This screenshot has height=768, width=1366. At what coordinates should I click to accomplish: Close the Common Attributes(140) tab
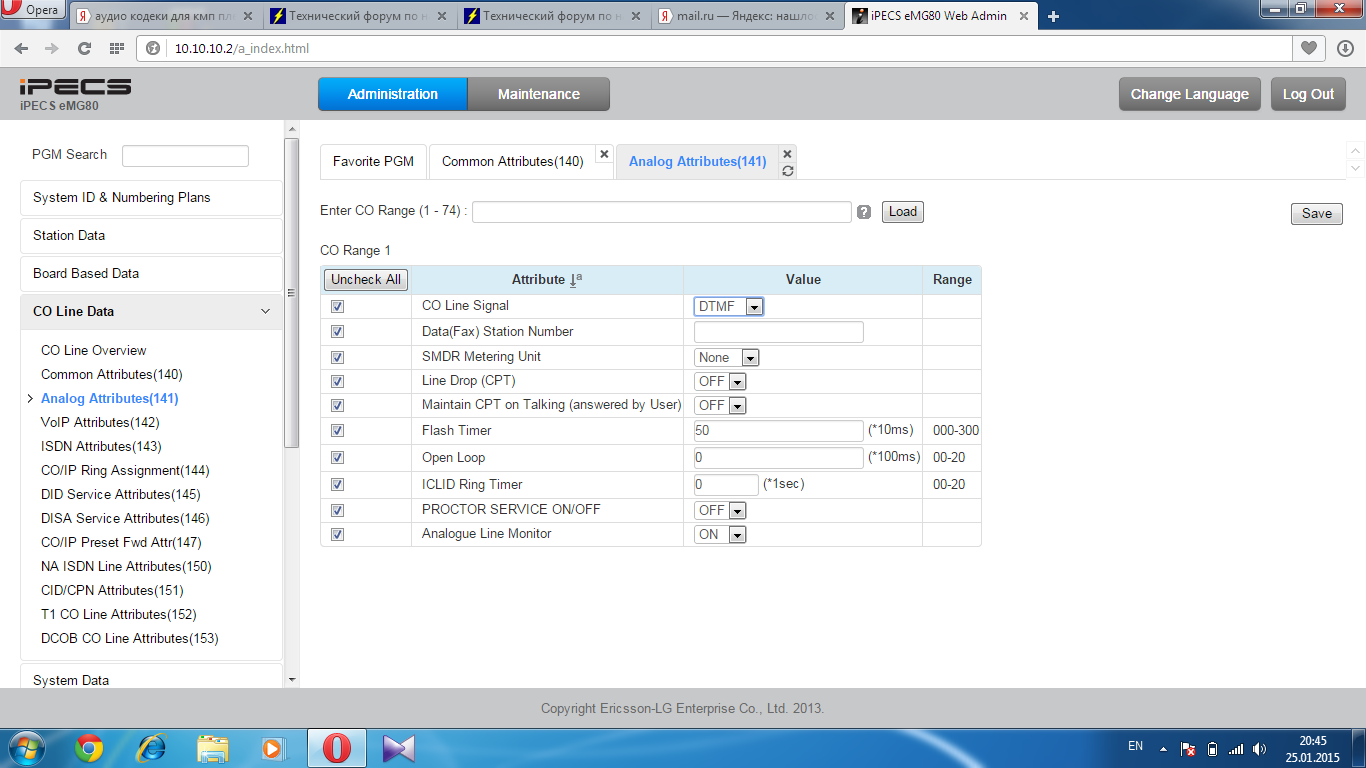point(603,154)
